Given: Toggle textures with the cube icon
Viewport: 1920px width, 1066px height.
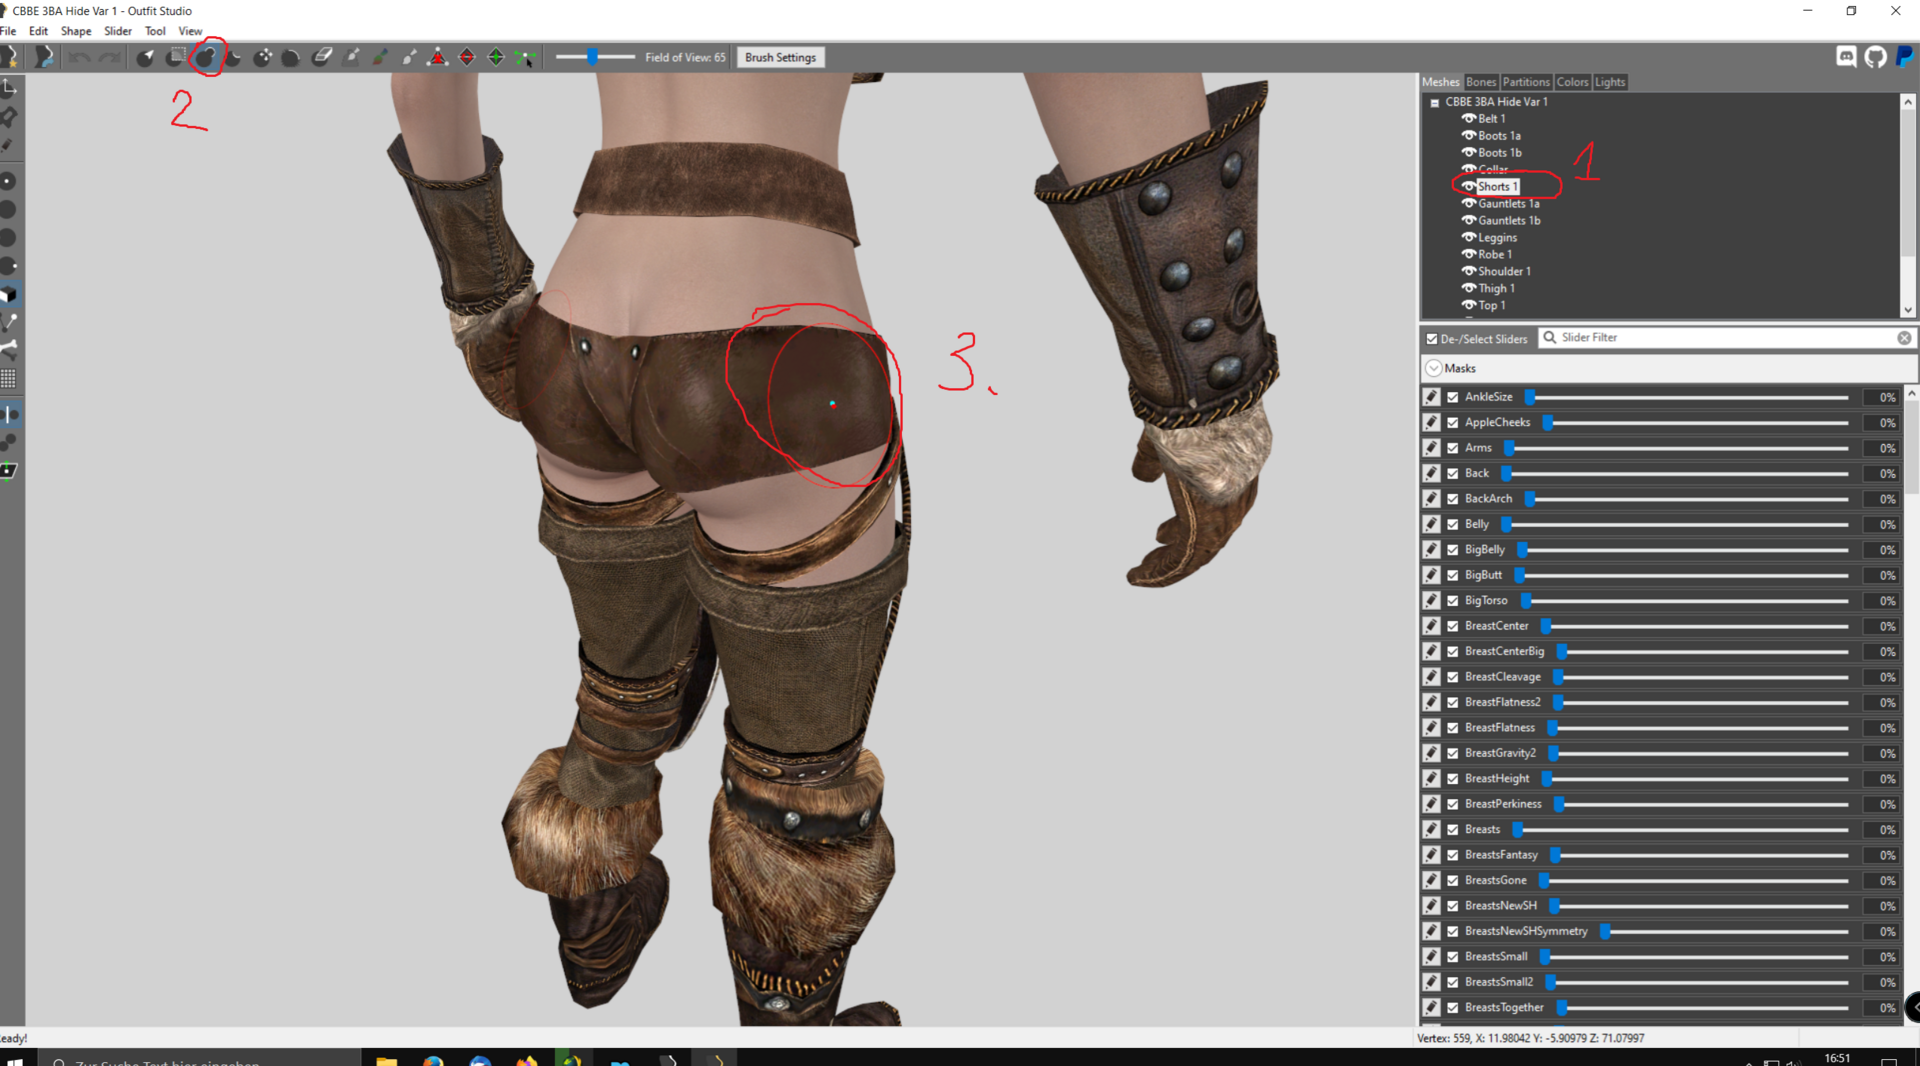Looking at the screenshot, I should pos(9,295).
